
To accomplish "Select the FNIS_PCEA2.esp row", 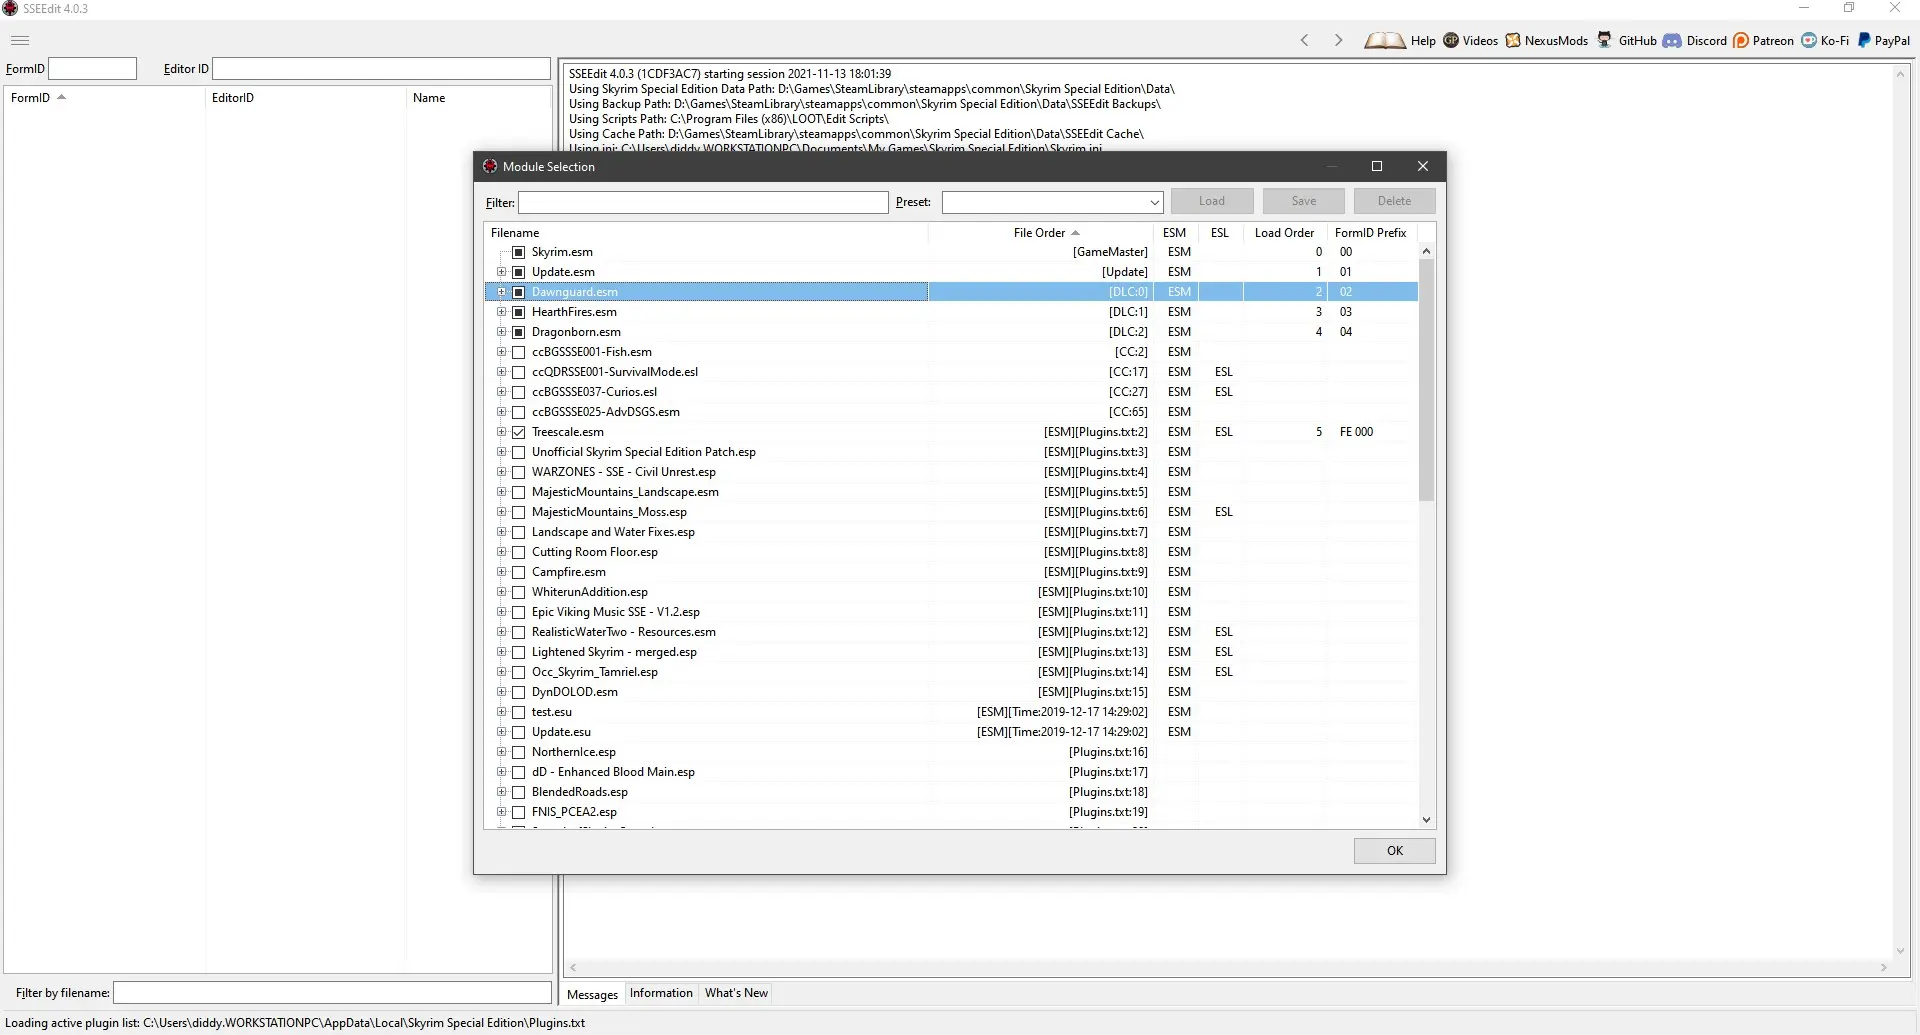I will (x=951, y=812).
